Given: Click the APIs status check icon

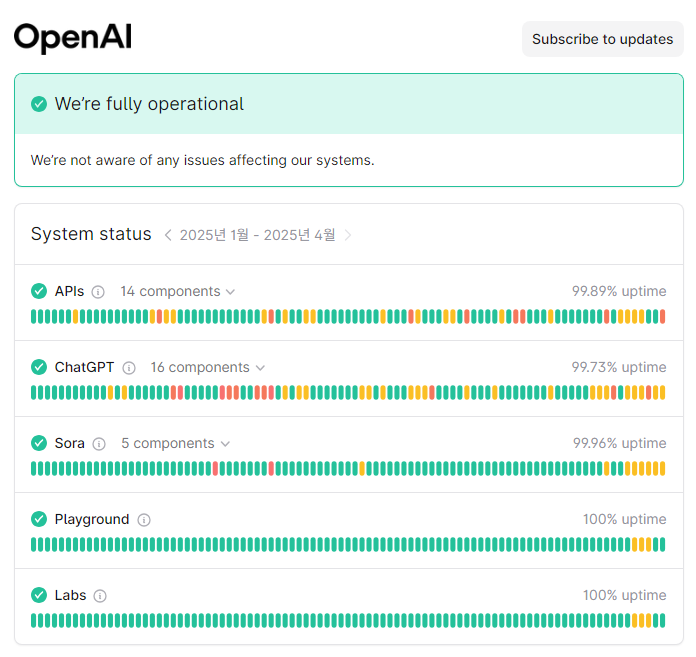Looking at the screenshot, I should tap(39, 291).
